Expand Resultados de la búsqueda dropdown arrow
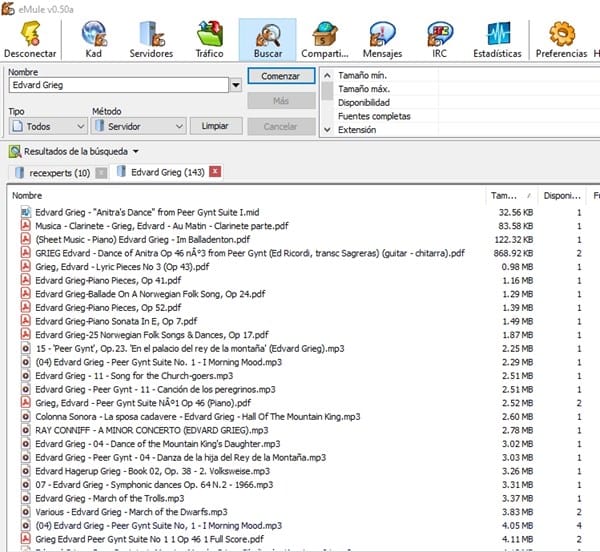This screenshot has height=552, width=600. (135, 151)
